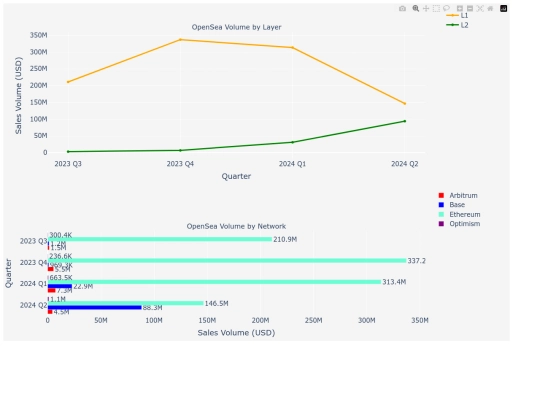Click the '146.5M' bar value label

tap(217, 303)
